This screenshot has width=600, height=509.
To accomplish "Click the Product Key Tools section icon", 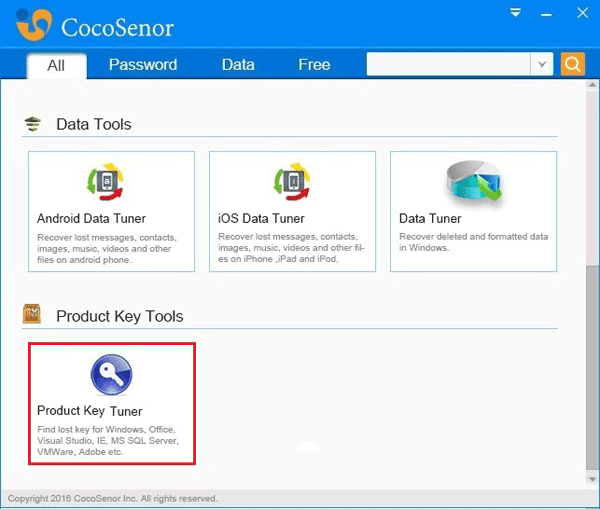I will (32, 314).
